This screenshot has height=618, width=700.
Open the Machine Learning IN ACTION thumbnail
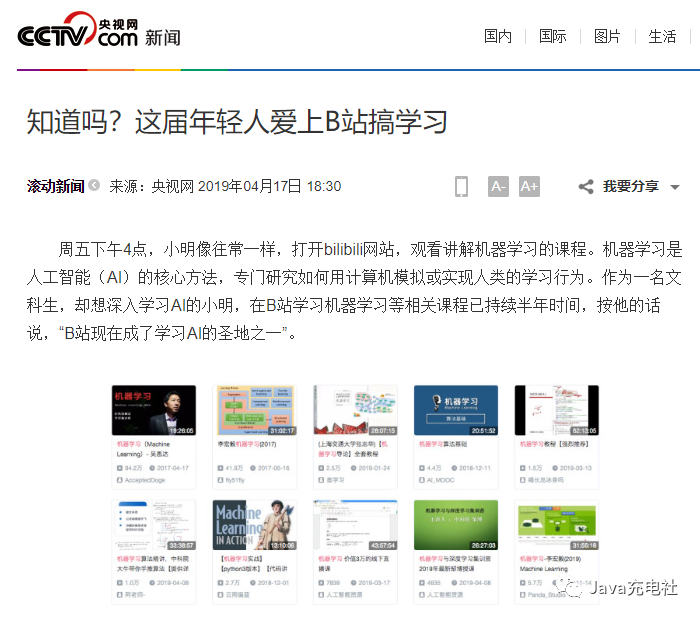pos(254,525)
